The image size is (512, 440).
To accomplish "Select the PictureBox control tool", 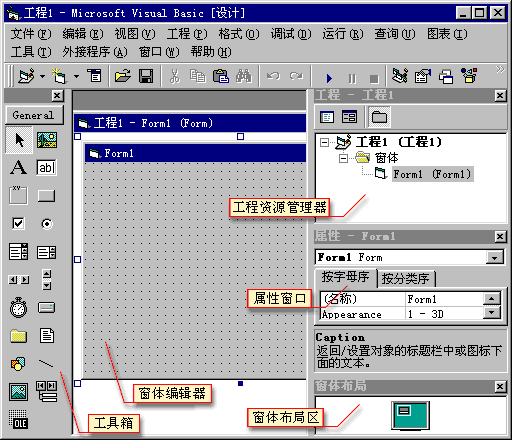I will 47,140.
